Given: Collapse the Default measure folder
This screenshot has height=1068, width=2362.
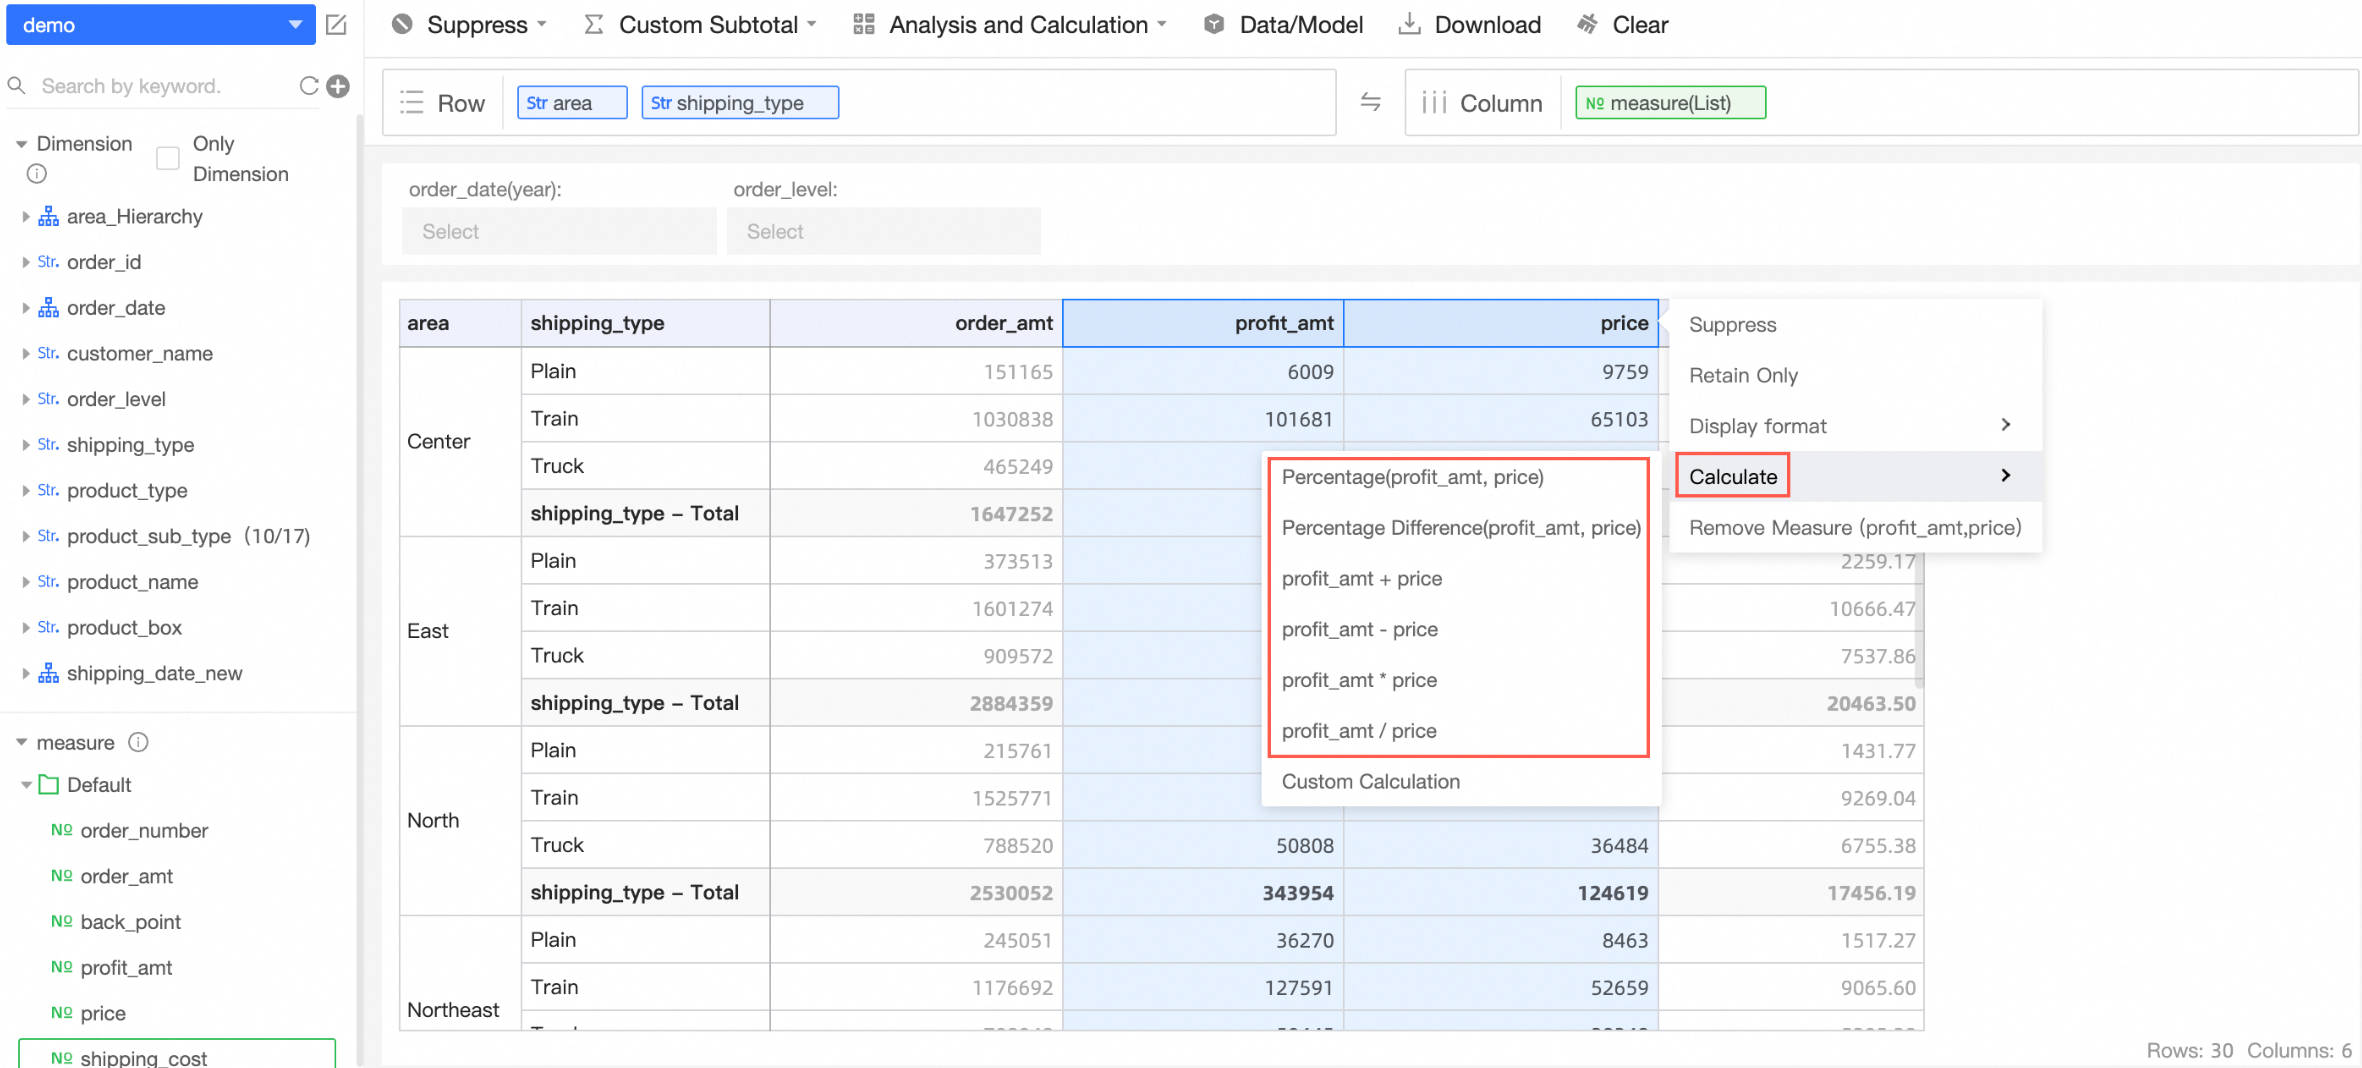Looking at the screenshot, I should [26, 785].
